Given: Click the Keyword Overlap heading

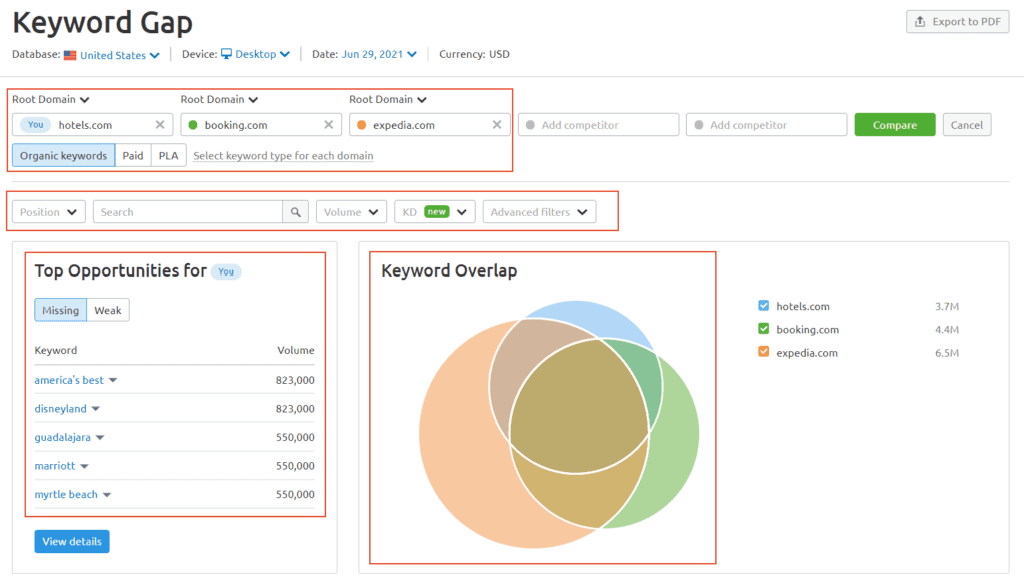Looking at the screenshot, I should click(x=449, y=271).
